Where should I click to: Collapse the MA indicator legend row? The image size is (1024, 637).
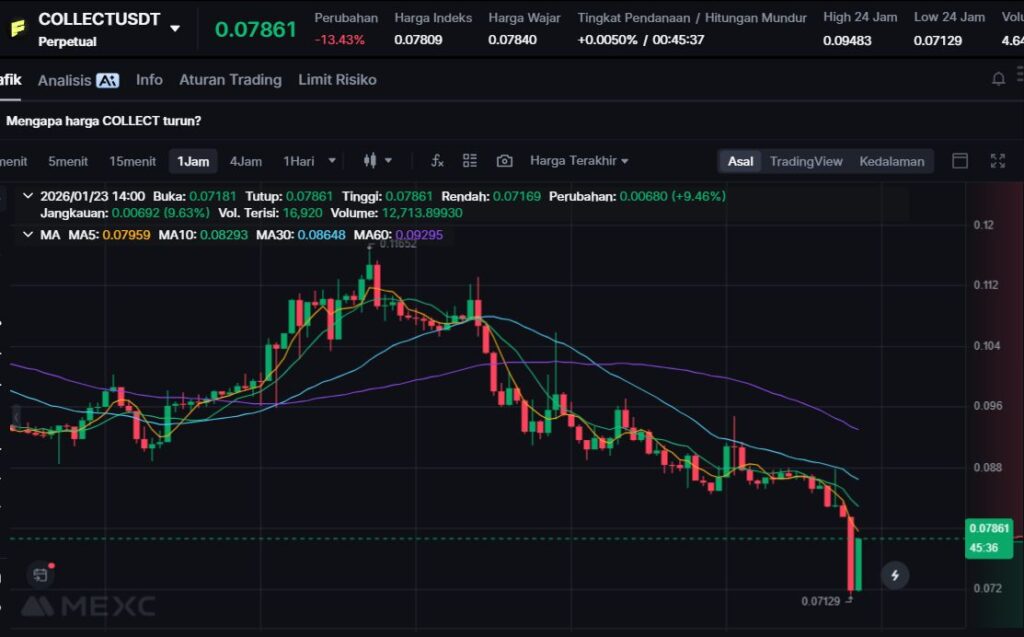tap(27, 235)
